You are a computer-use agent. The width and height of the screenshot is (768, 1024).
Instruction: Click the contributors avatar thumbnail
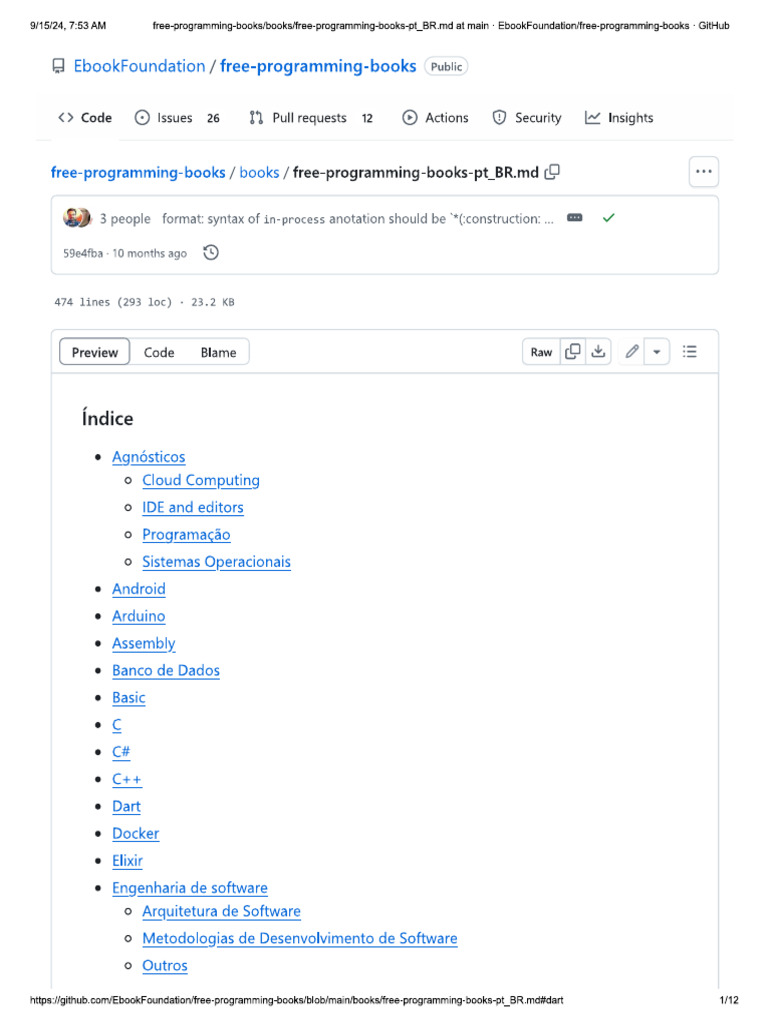point(77,218)
